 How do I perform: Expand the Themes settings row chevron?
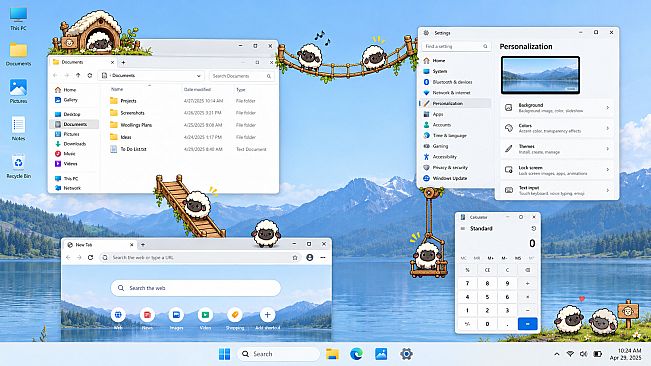607,149
